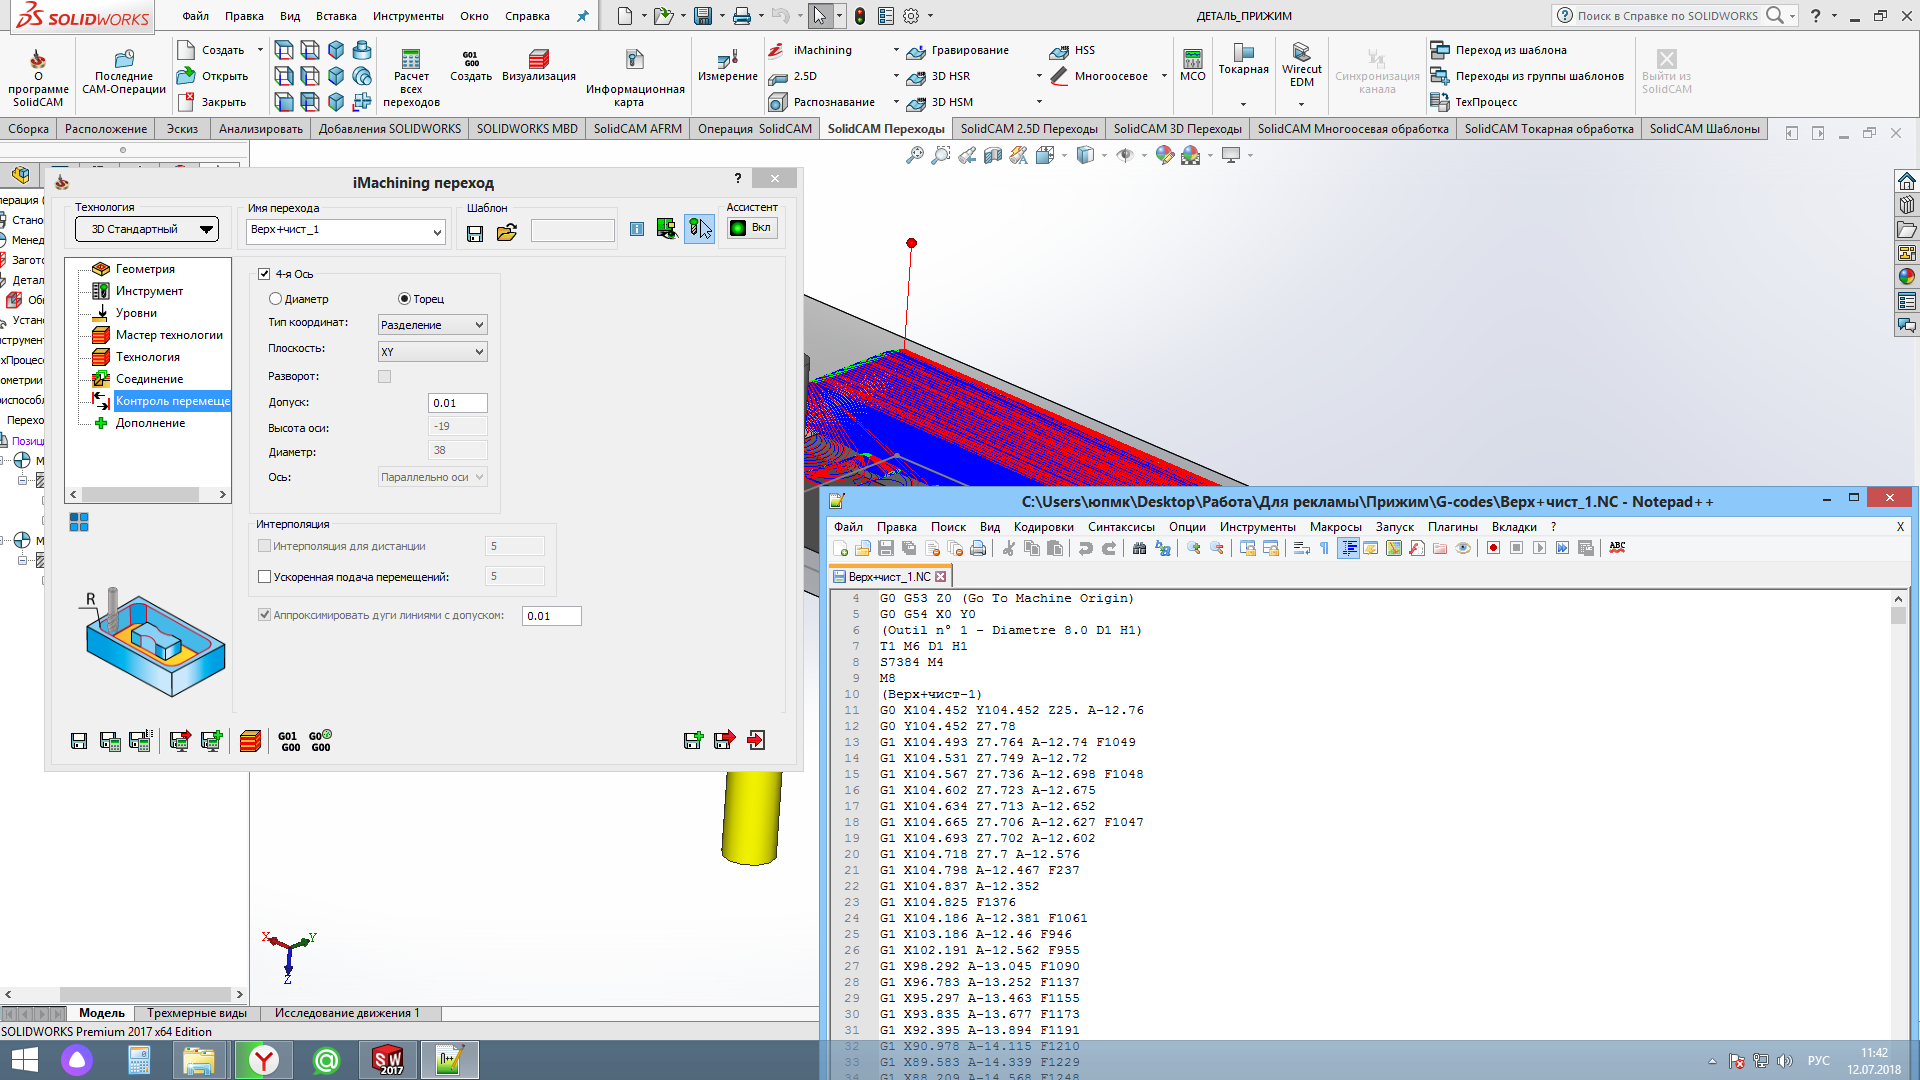Click Notepad++ Find binoculars icon
1920x1080 pixels.
[x=1139, y=548]
